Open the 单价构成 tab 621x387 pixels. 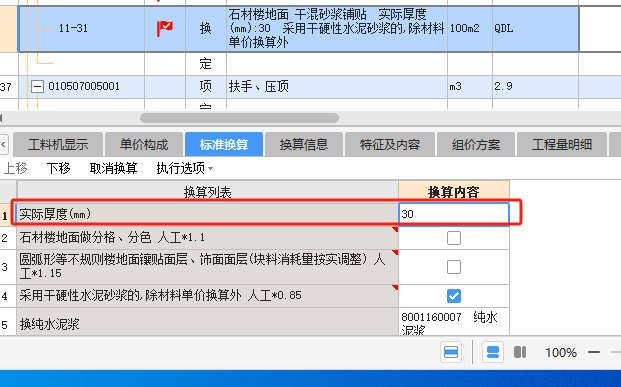click(144, 145)
